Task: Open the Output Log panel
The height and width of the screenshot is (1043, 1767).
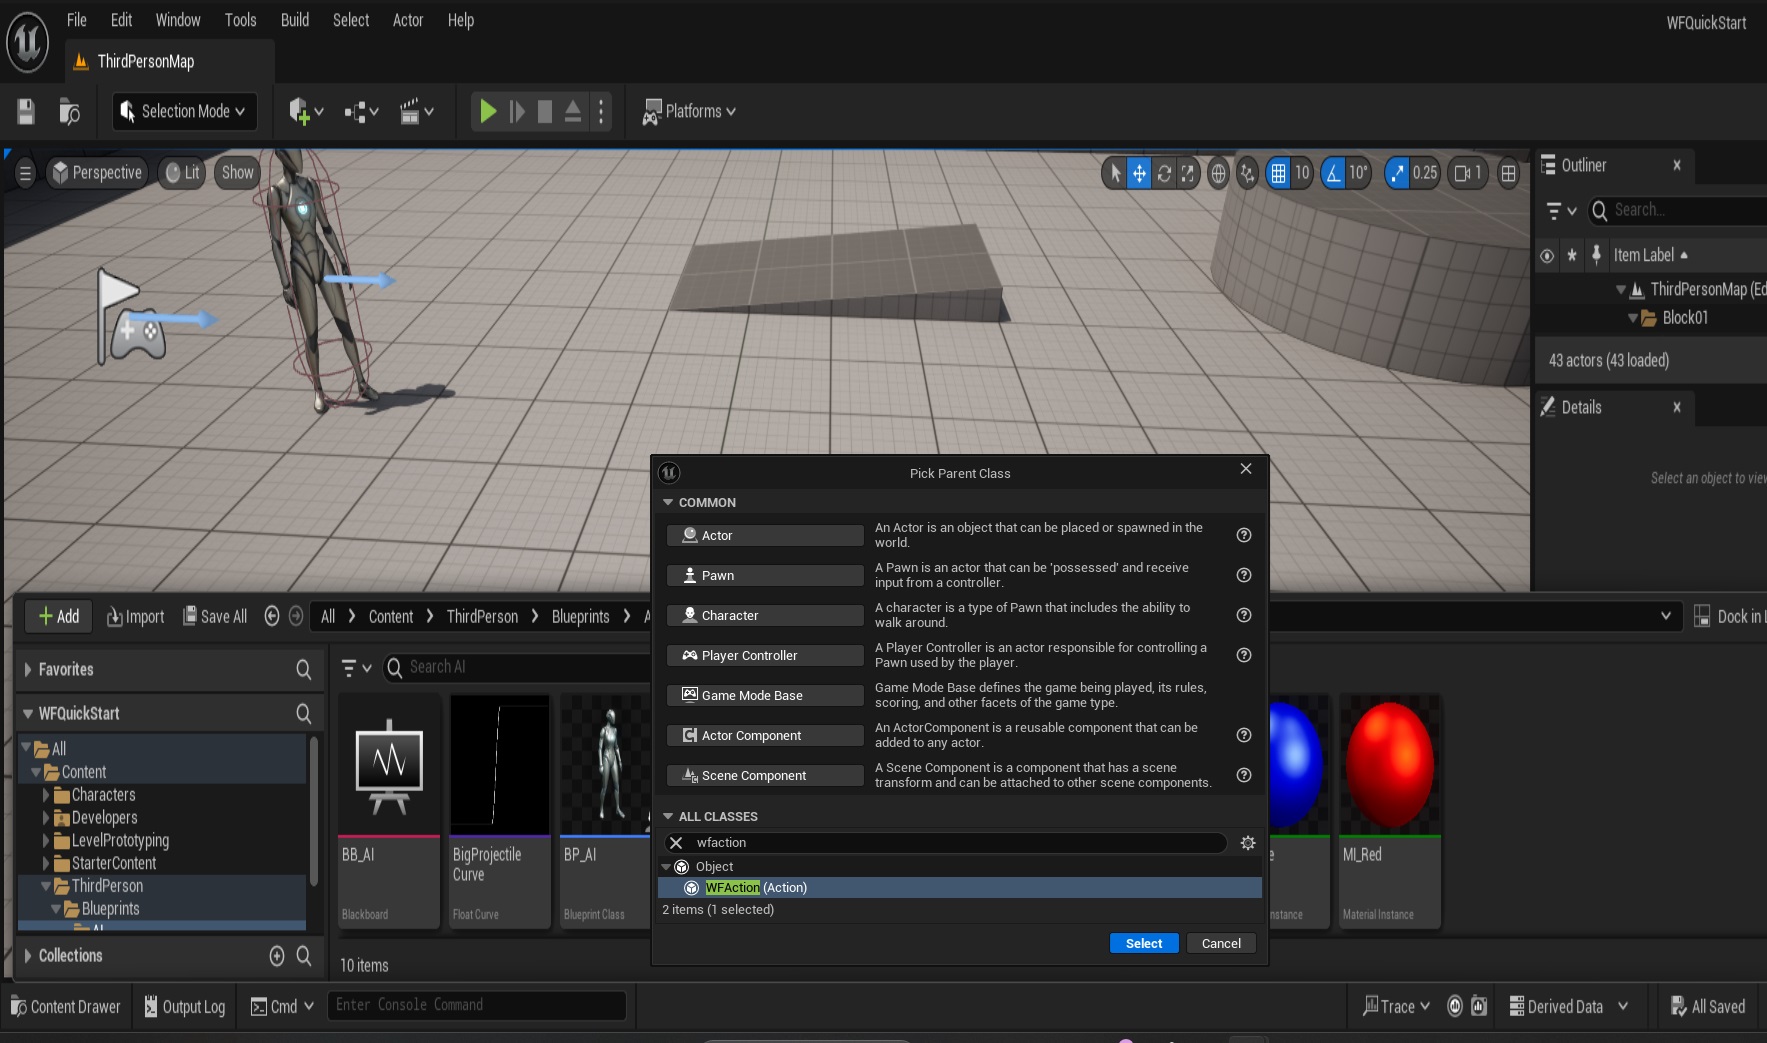Action: pyautogui.click(x=184, y=1006)
